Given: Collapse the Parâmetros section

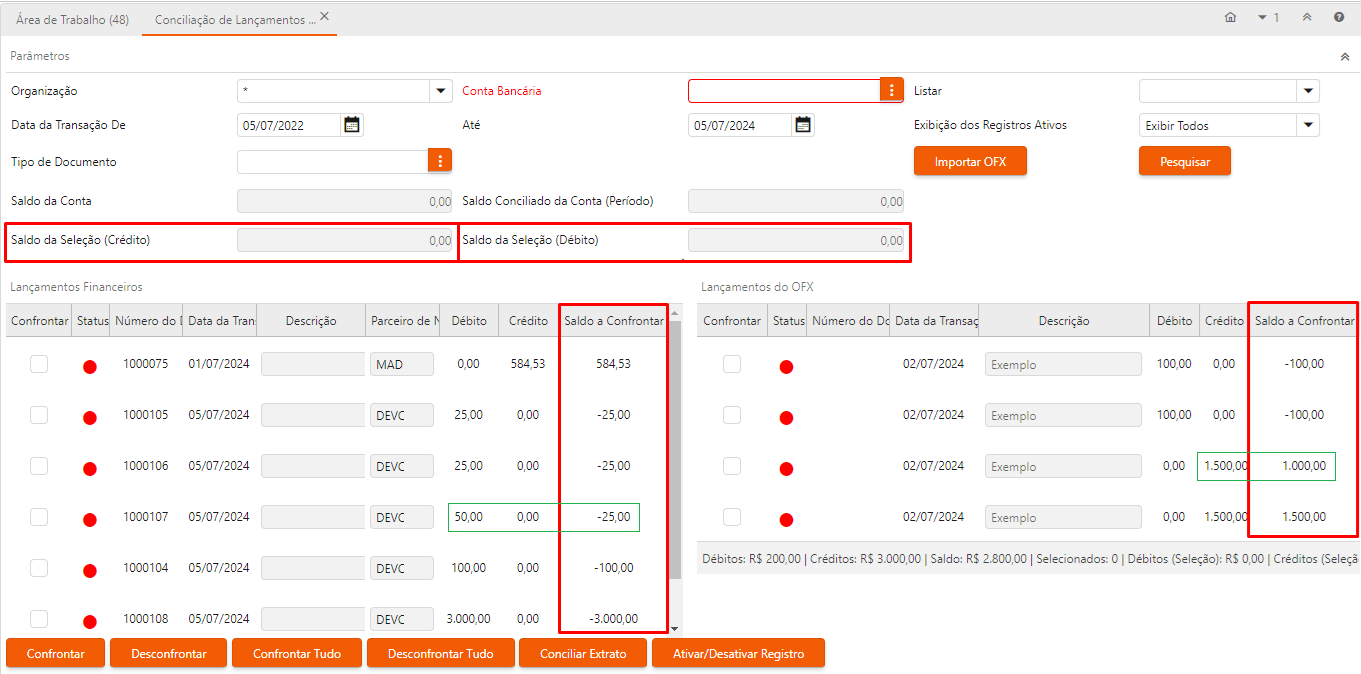Looking at the screenshot, I should coord(1344,57).
